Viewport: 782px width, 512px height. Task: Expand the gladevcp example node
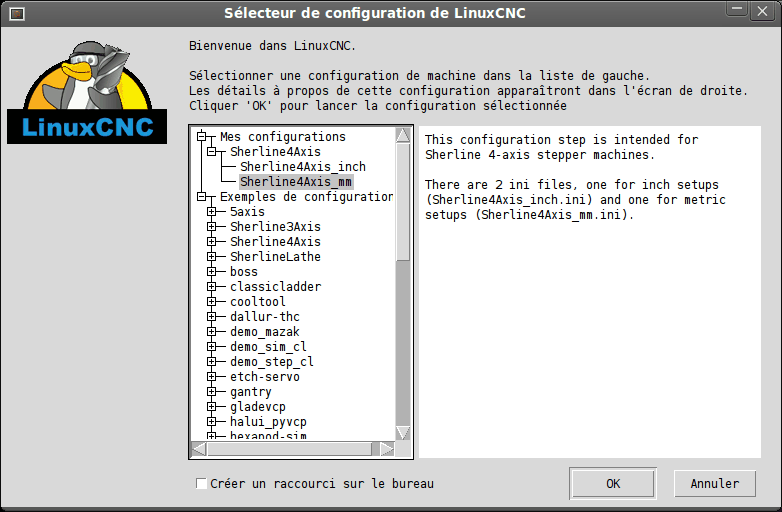tap(211, 406)
